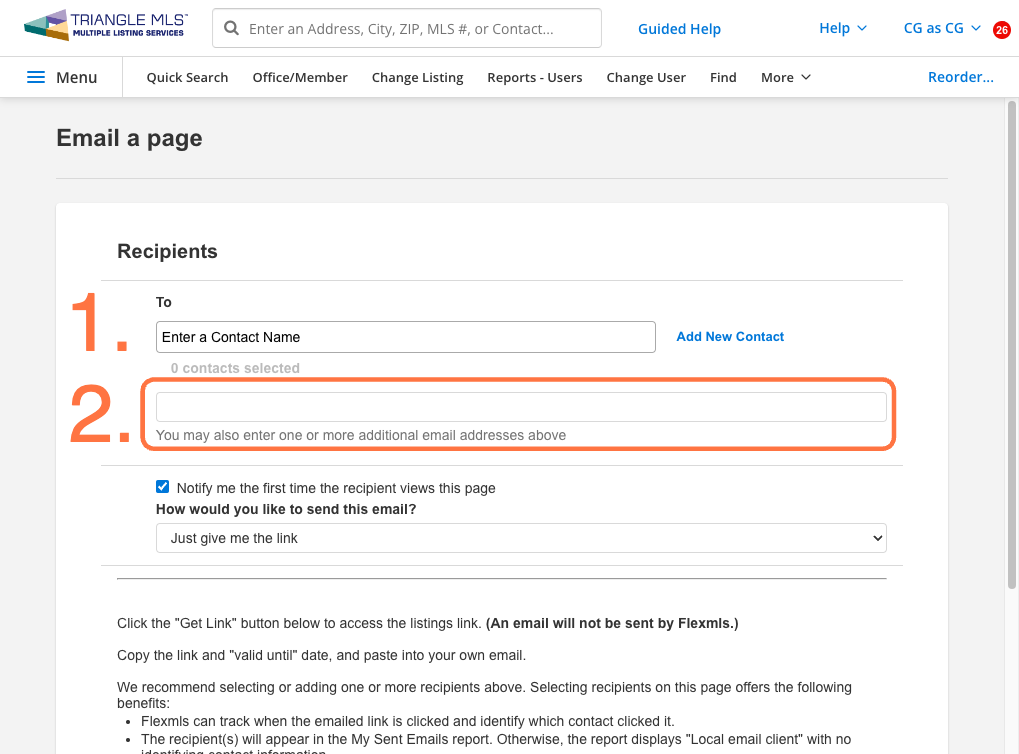Click the "Recipients" section heading
This screenshot has height=754, width=1019.
coord(167,252)
